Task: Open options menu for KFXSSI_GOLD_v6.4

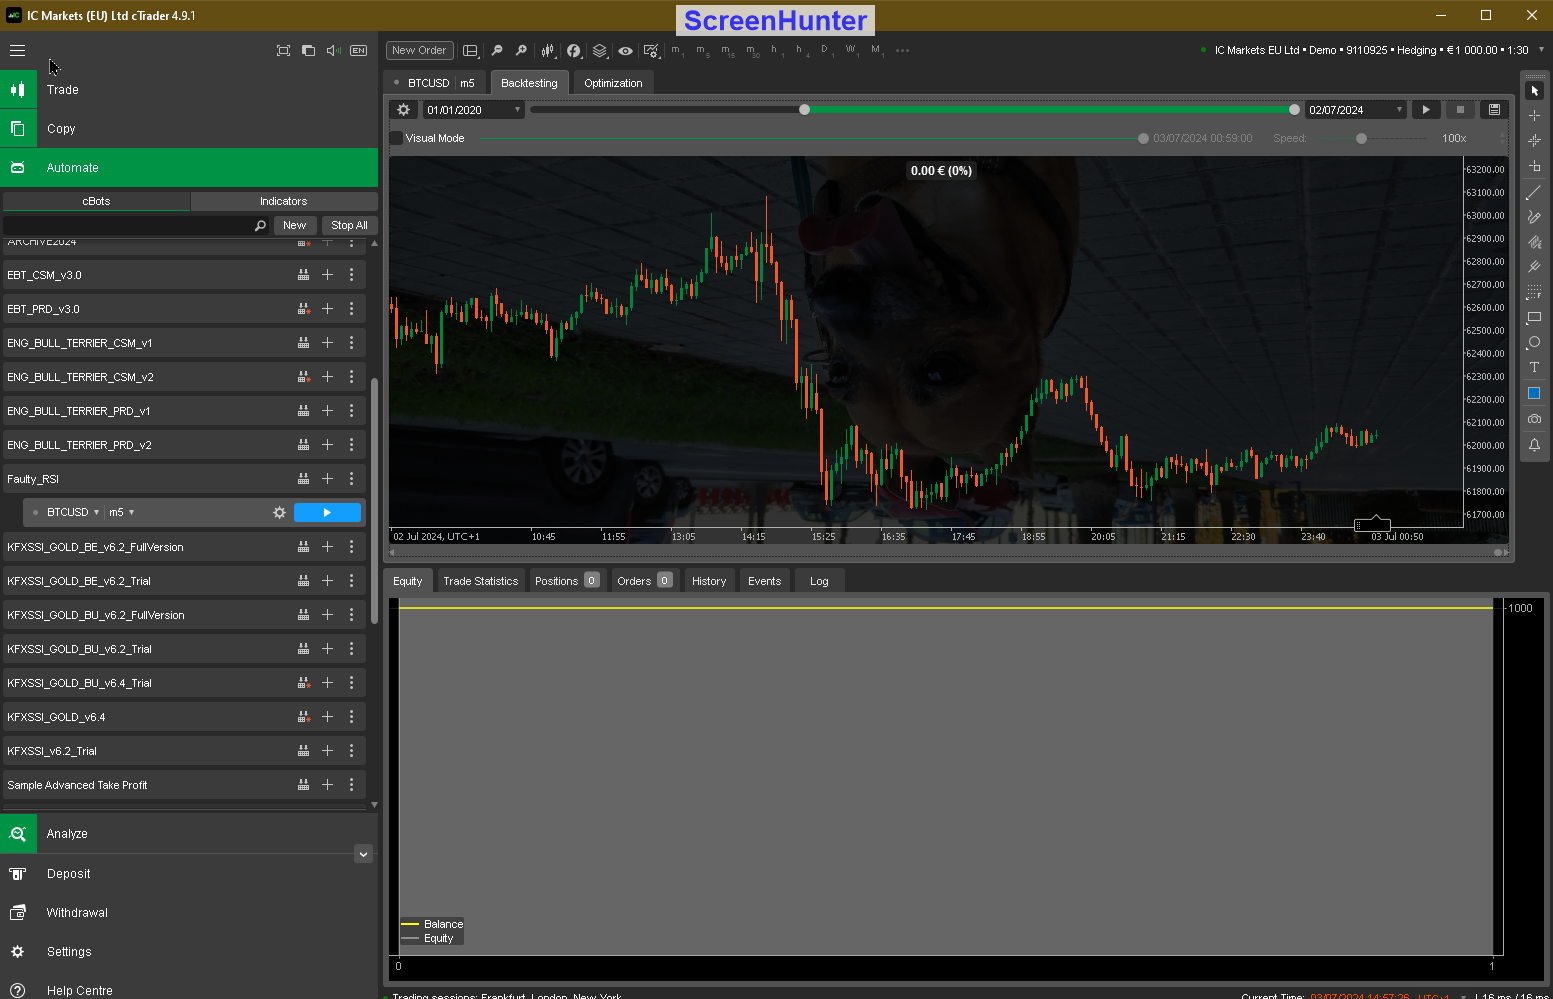Action: (x=351, y=717)
